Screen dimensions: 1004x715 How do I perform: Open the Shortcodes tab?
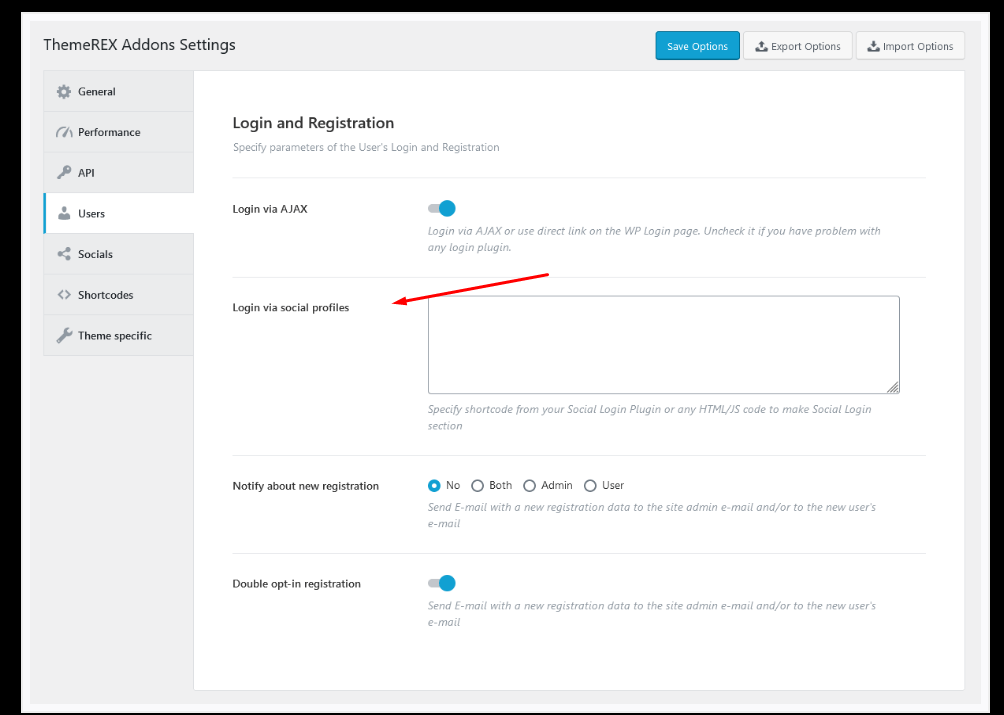click(118, 295)
